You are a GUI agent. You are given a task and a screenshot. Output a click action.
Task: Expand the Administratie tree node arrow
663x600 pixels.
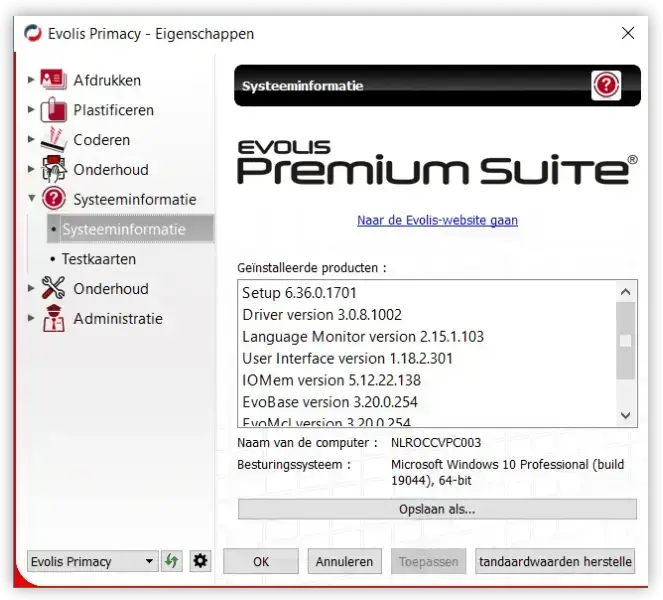coord(30,318)
